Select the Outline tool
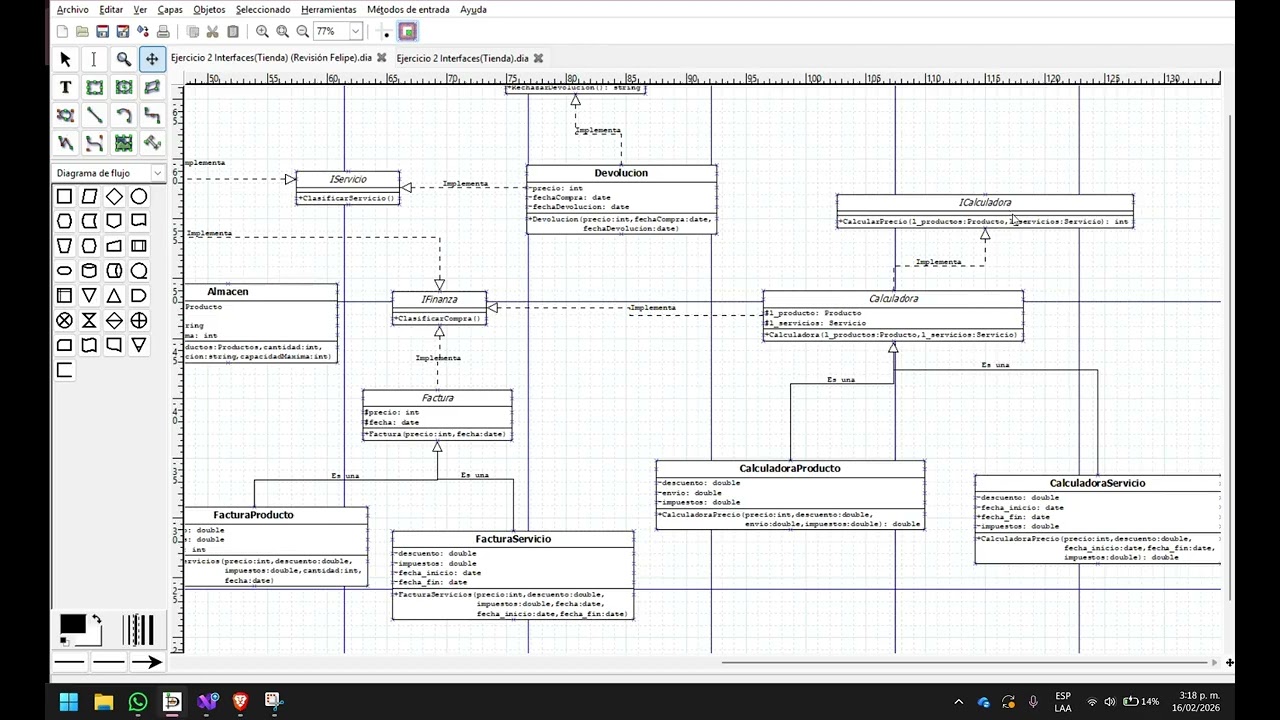This screenshot has width=1280, height=720. click(x=152, y=143)
